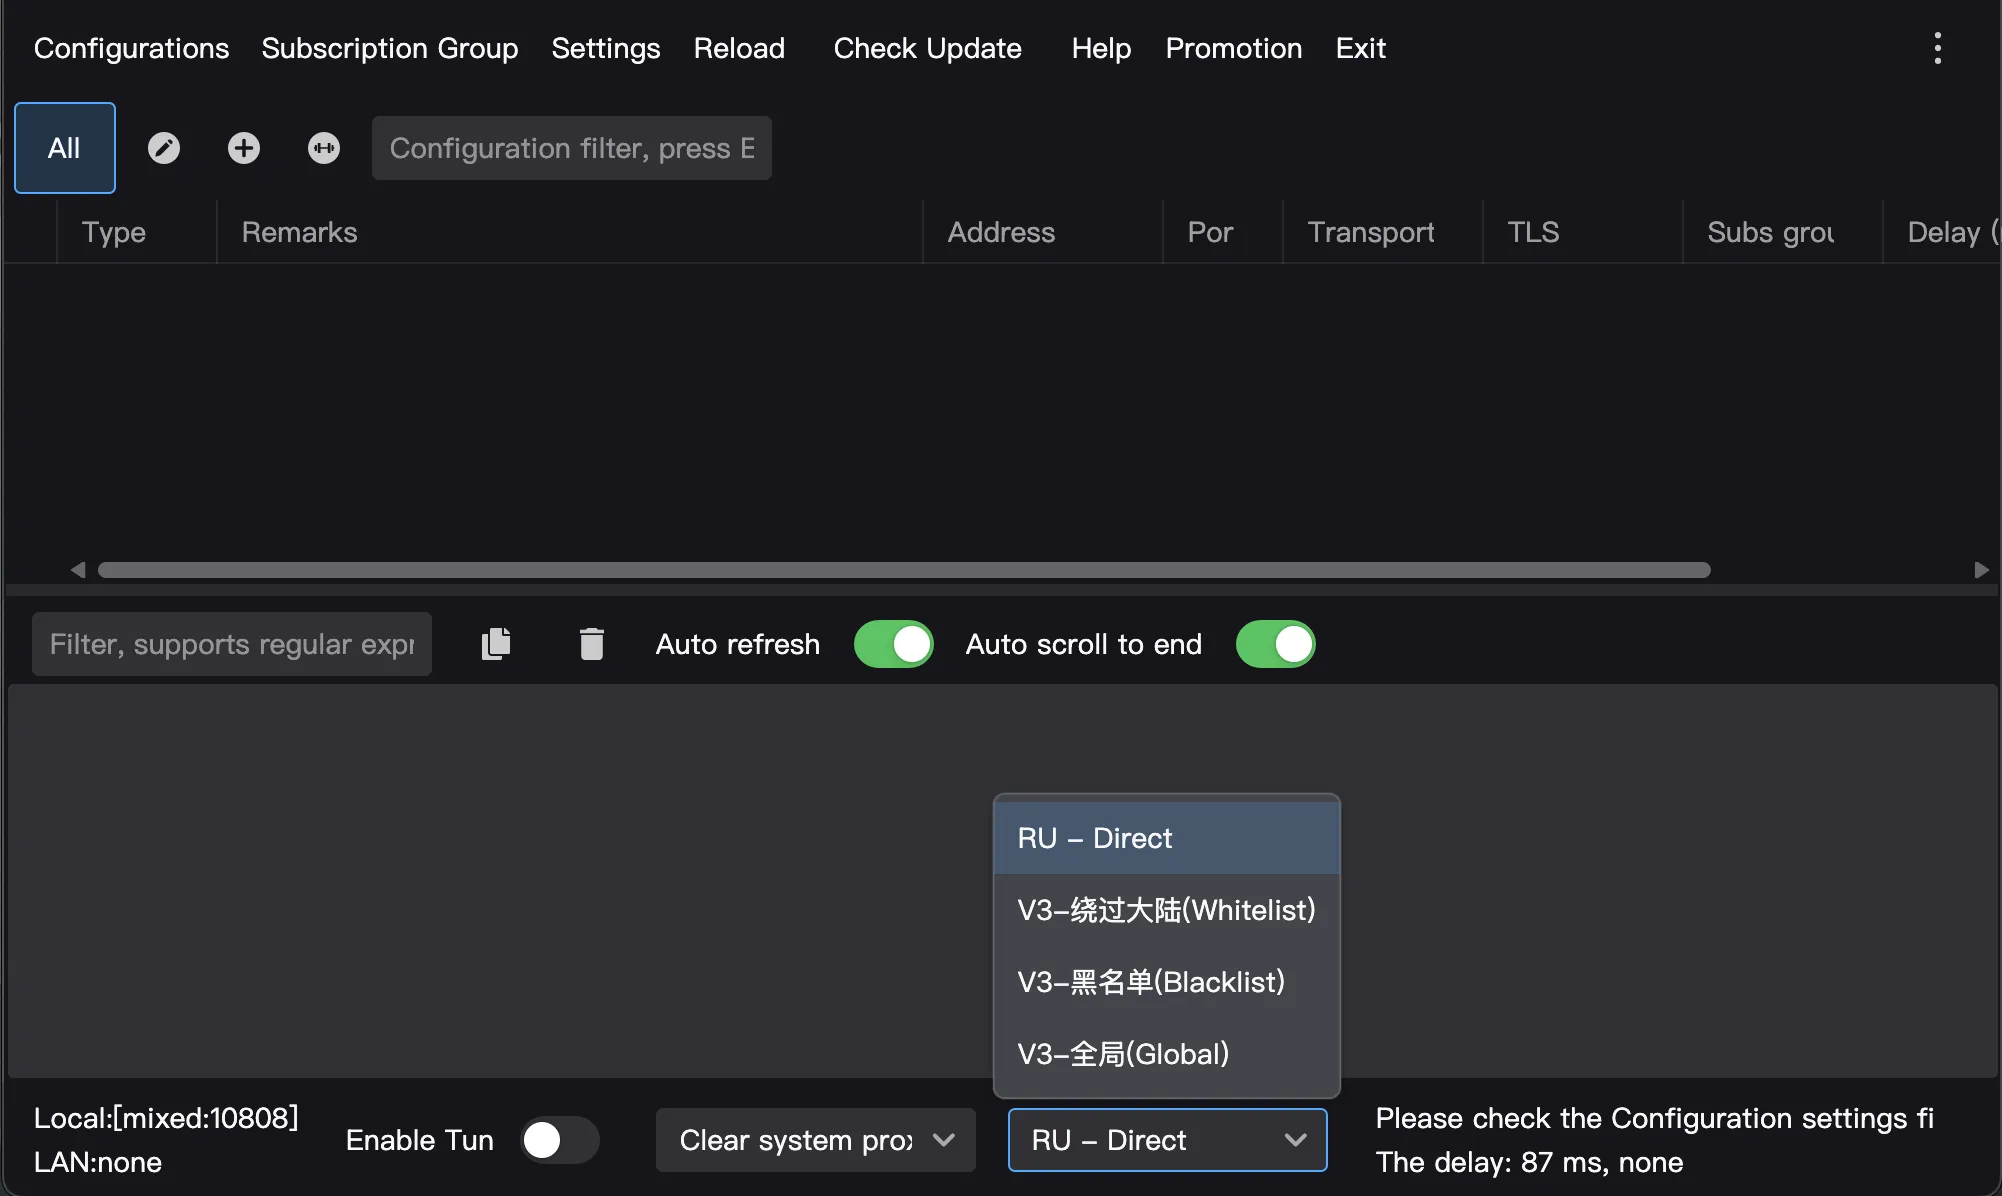2002x1196 pixels.
Task: Disable the Auto scroll to end toggle
Action: tap(1275, 644)
